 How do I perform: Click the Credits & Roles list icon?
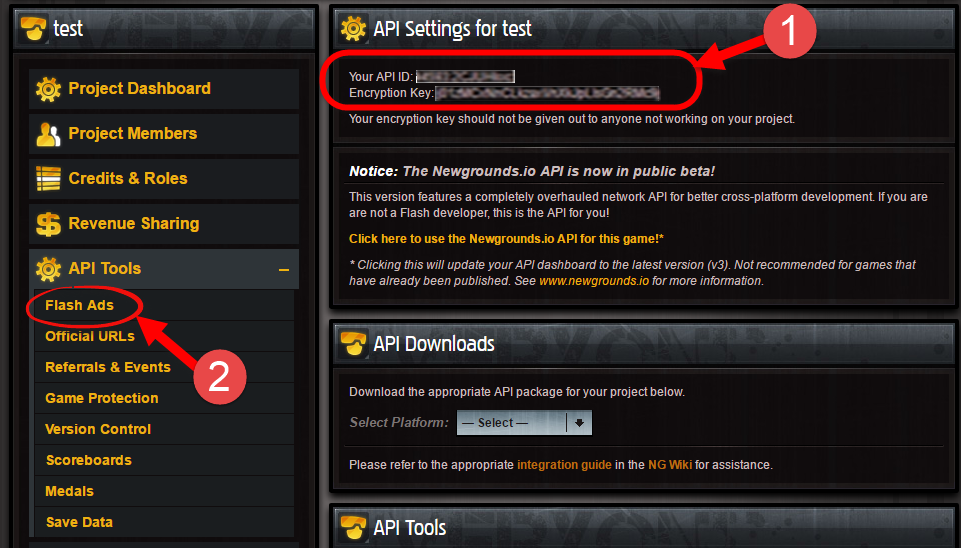[48, 179]
